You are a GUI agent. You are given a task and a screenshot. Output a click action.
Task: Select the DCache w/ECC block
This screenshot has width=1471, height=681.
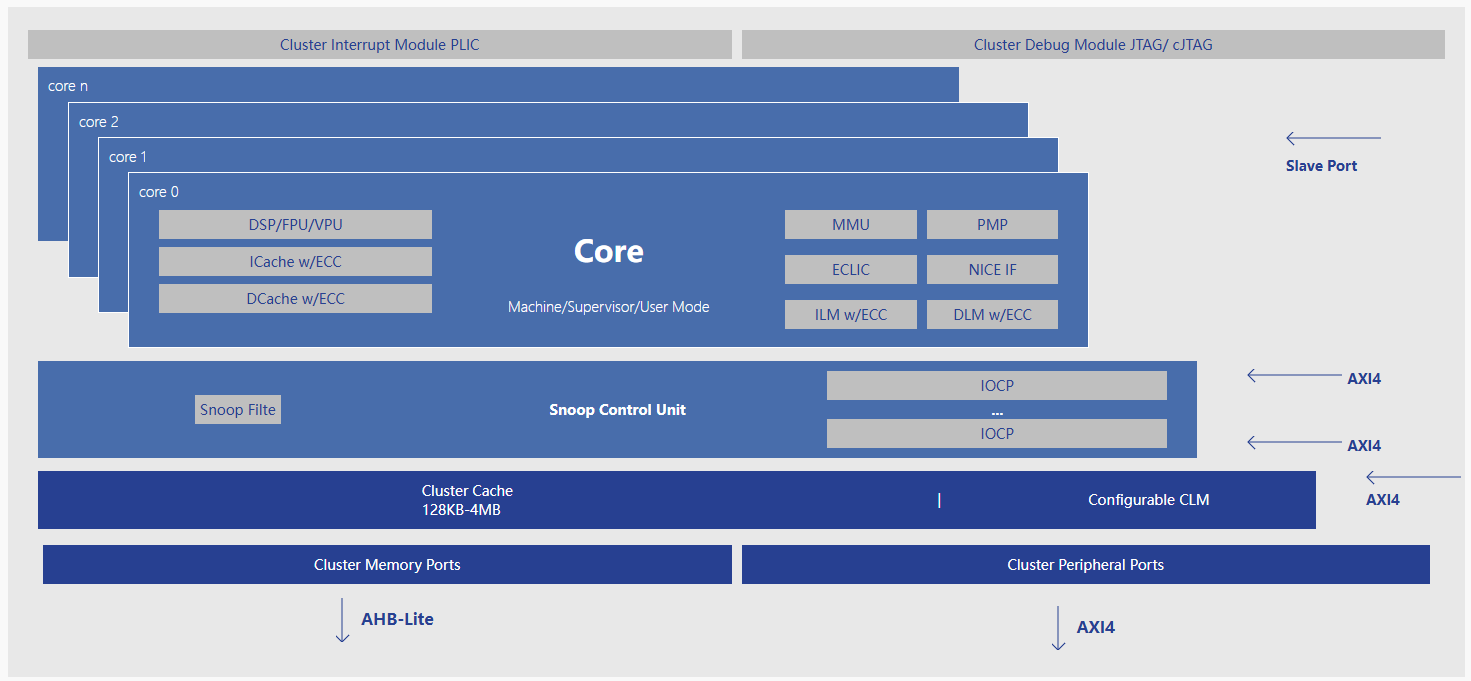point(295,298)
